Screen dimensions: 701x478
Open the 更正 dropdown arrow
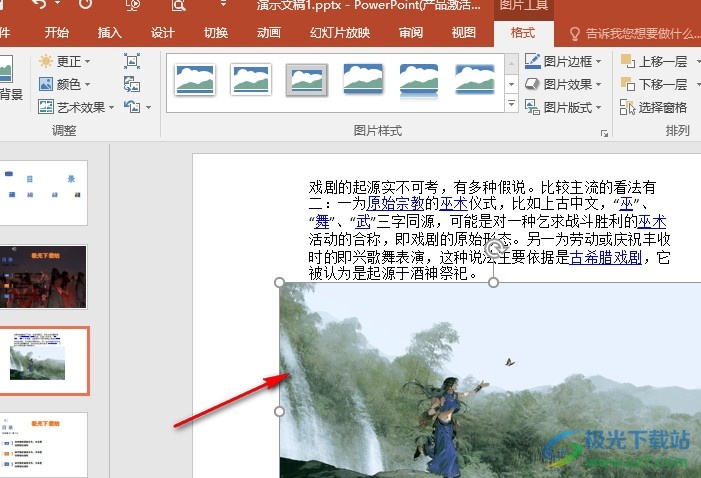click(87, 61)
